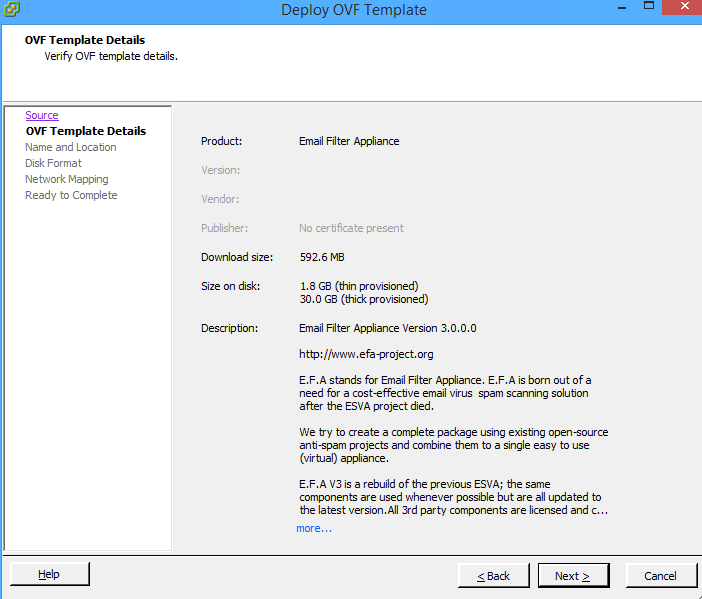This screenshot has height=599, width=702.
Task: Maximize the Deploy OVF Template window
Action: point(649,9)
